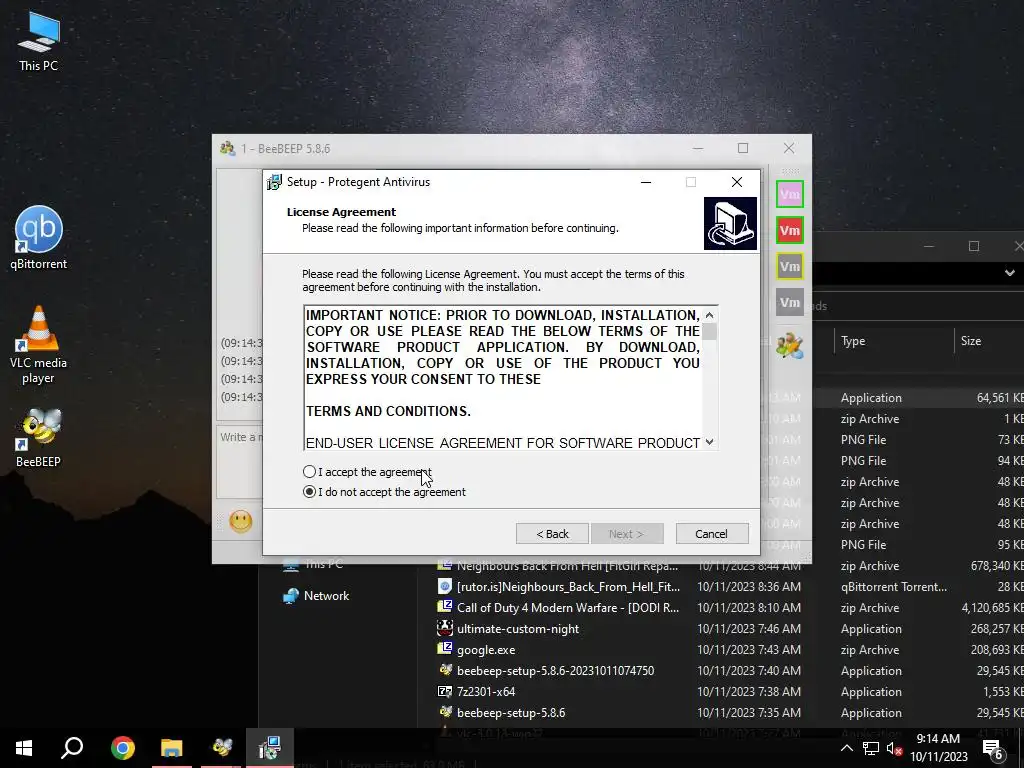This screenshot has height=768, width=1024.
Task: Select 'I do not accept the agreement' option
Action: tap(310, 492)
